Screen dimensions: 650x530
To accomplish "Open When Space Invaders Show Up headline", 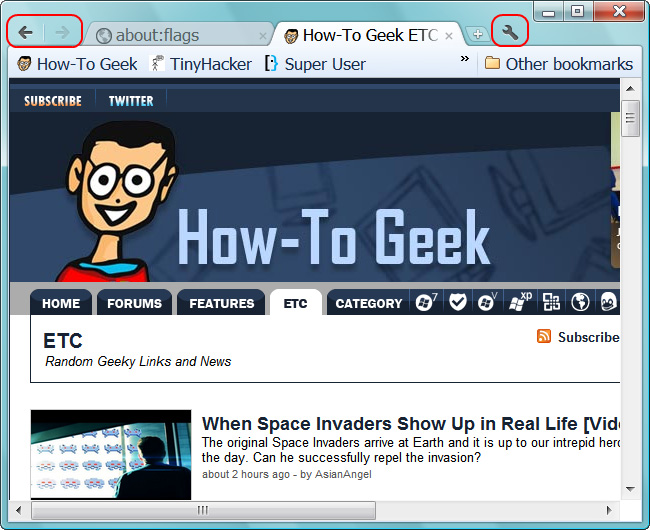I will pos(410,424).
